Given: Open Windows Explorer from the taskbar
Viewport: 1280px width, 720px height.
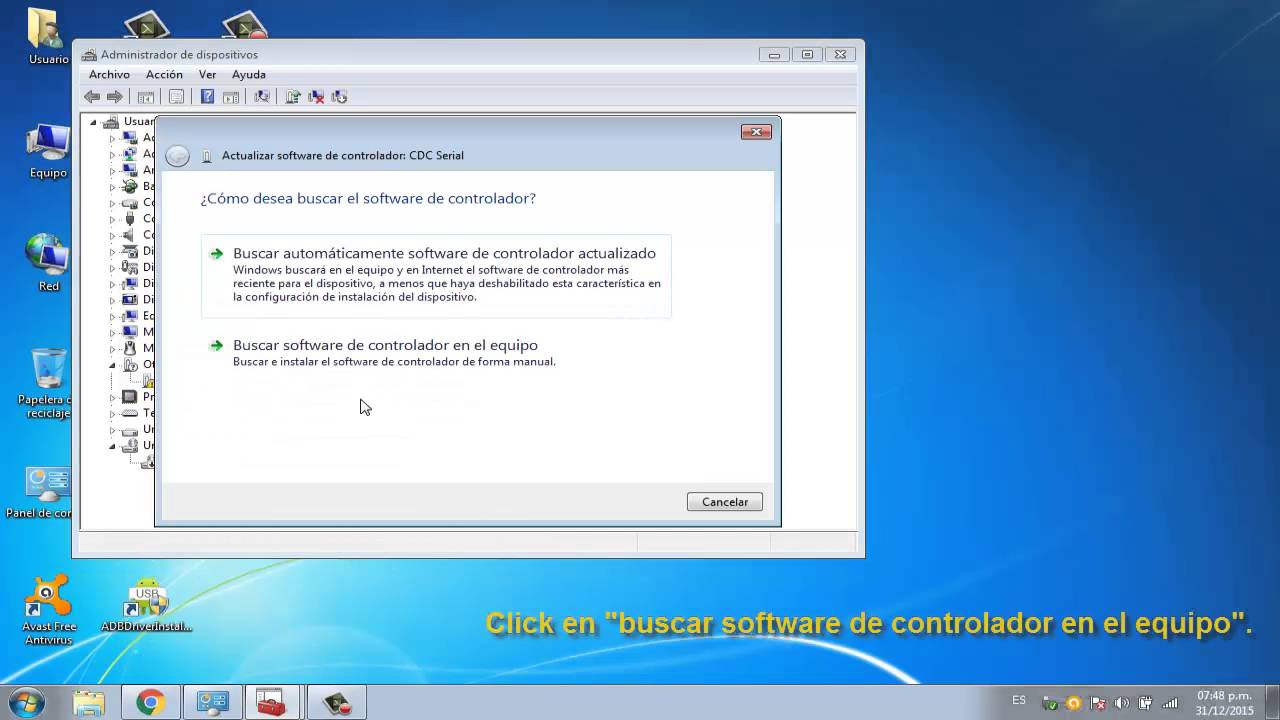Looking at the screenshot, I should coord(89,703).
